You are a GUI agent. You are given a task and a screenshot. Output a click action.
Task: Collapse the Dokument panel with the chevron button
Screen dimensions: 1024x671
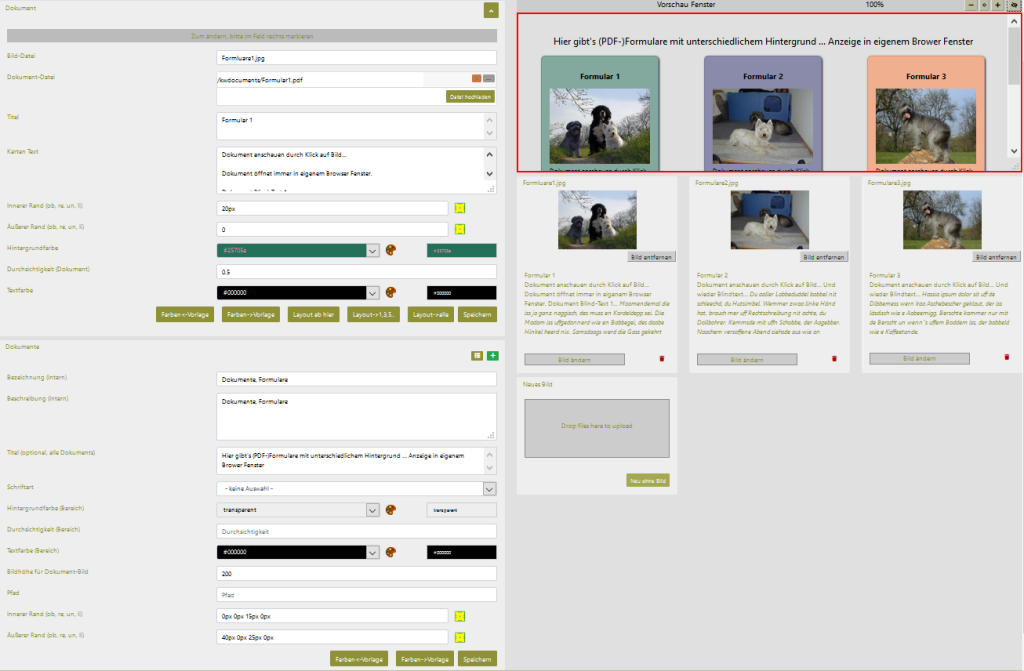point(490,10)
